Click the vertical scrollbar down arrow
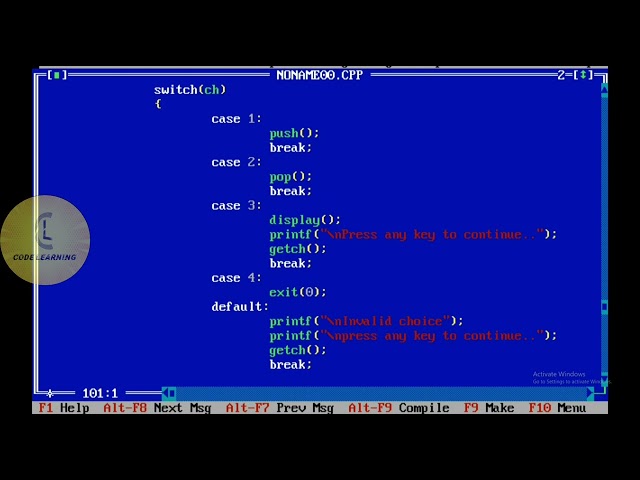 pos(604,378)
